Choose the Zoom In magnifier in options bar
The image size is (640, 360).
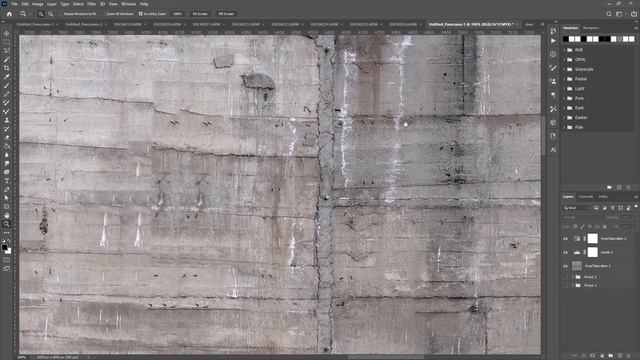click(x=41, y=13)
